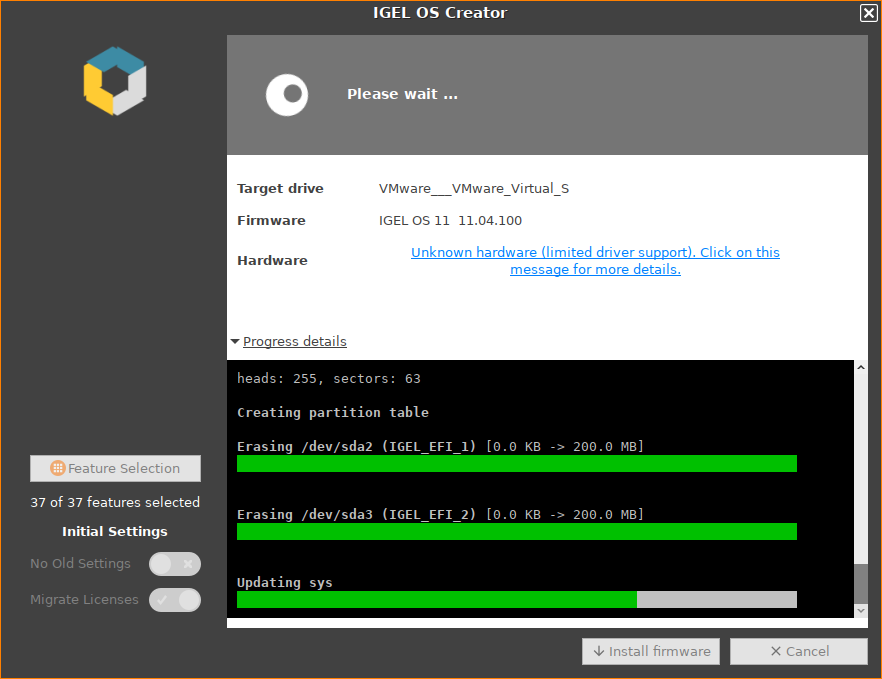Image resolution: width=882 pixels, height=679 pixels.
Task: Cancel the installation
Action: click(x=799, y=651)
